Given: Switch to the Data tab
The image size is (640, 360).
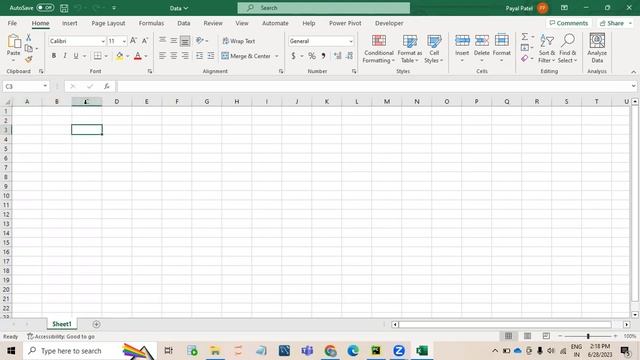Looking at the screenshot, I should [184, 23].
